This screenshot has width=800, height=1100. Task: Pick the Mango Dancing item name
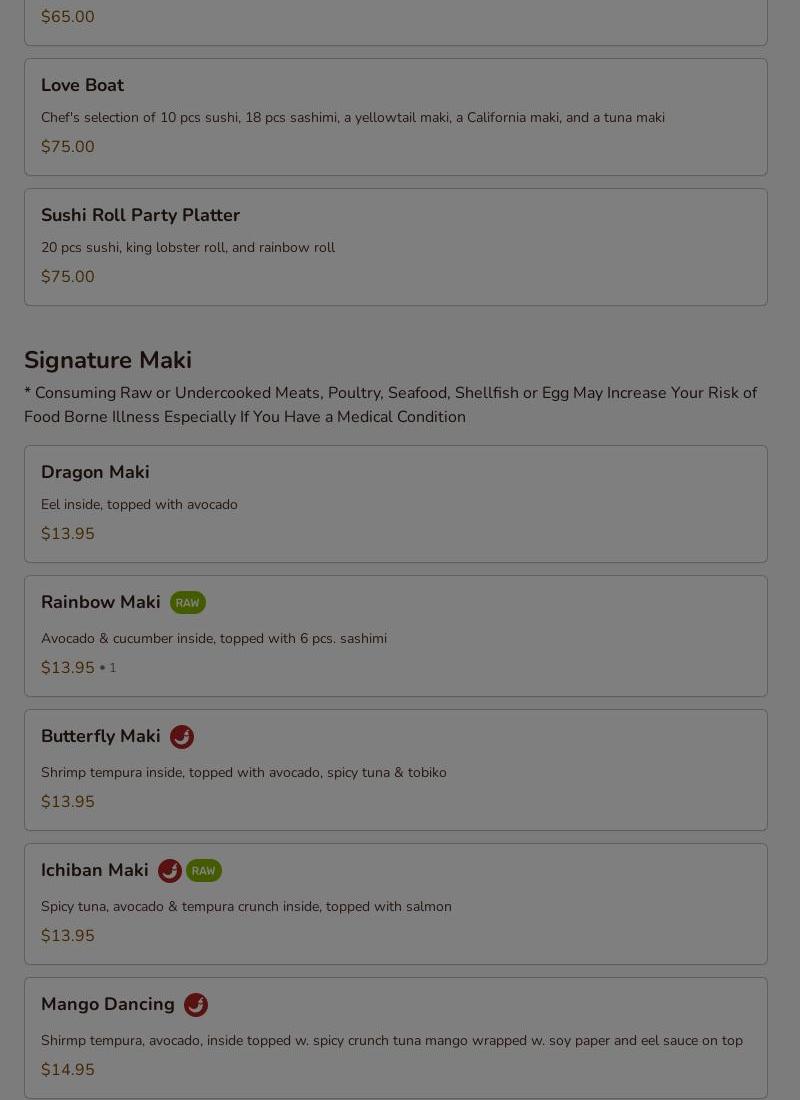click(107, 1004)
